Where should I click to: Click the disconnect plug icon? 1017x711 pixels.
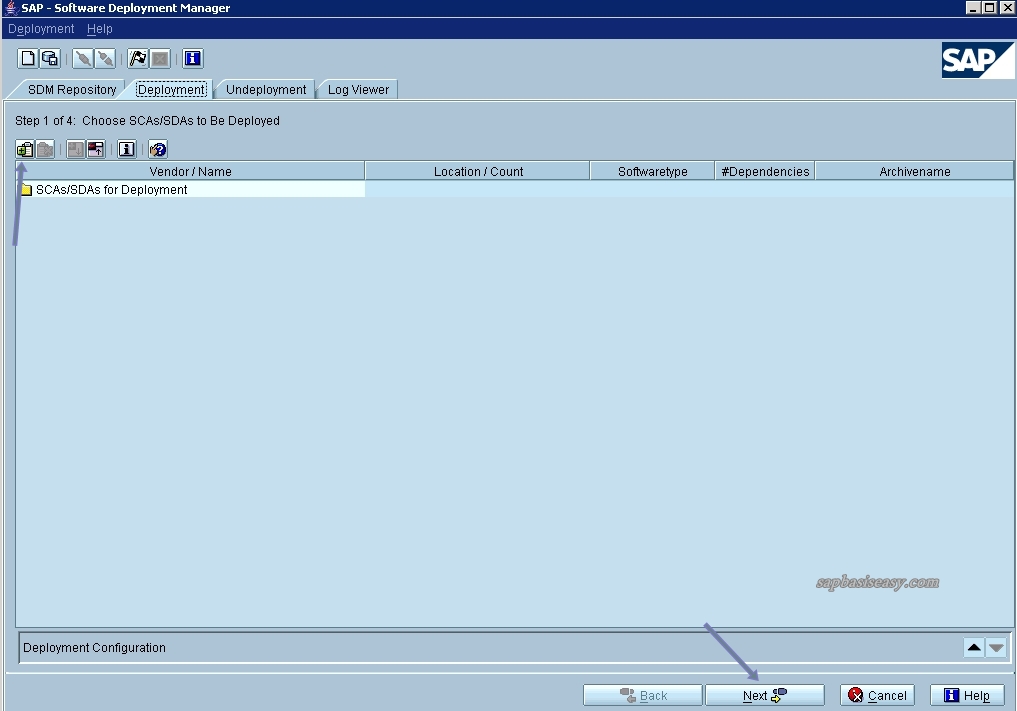click(103, 58)
